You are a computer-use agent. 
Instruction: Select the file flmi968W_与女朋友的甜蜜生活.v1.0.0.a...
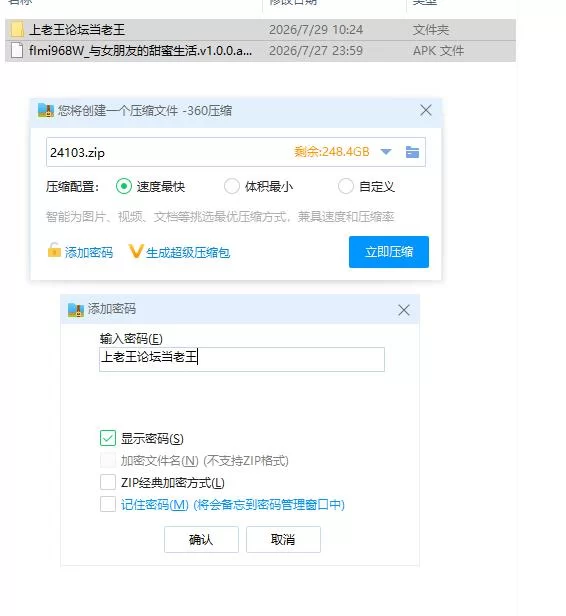[x=260, y=51]
